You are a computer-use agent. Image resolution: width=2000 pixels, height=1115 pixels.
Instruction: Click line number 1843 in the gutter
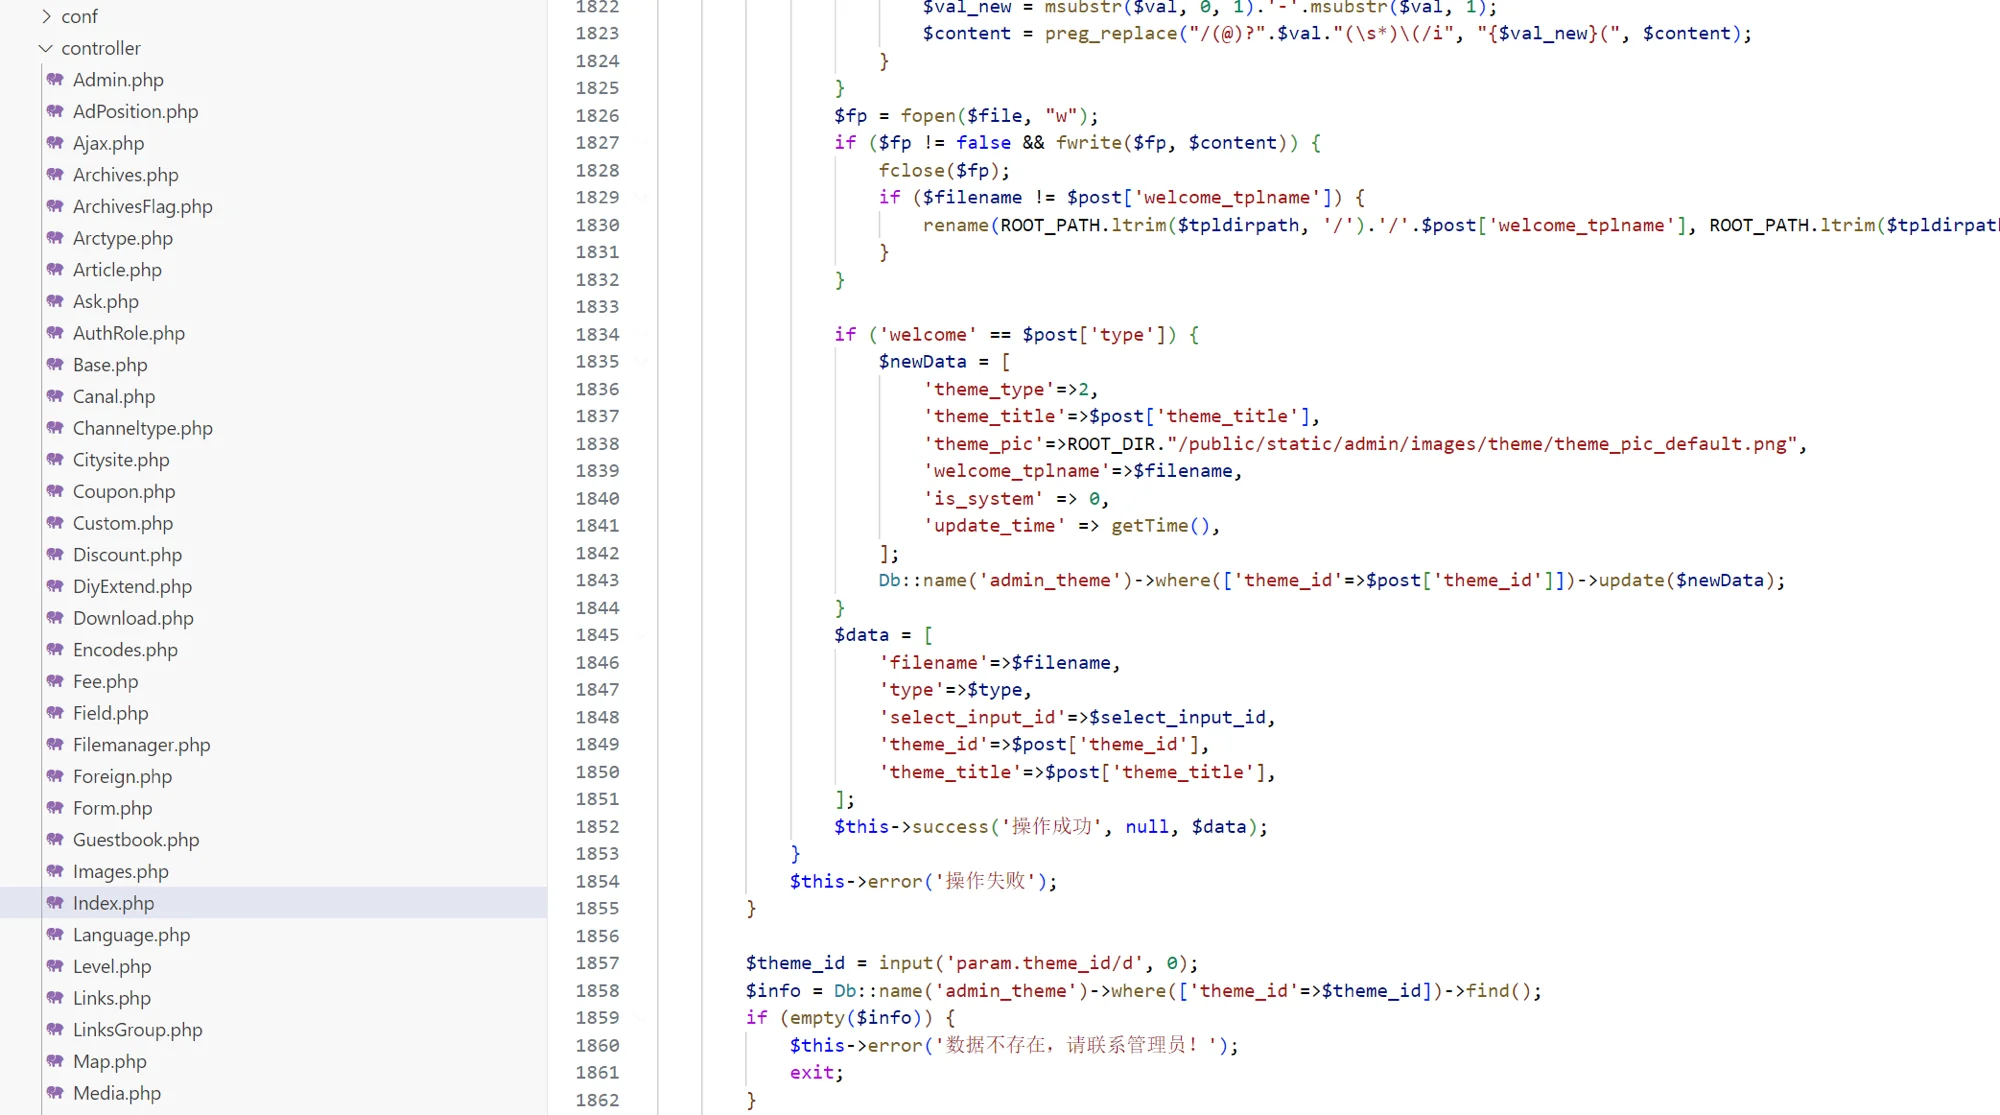(x=597, y=580)
